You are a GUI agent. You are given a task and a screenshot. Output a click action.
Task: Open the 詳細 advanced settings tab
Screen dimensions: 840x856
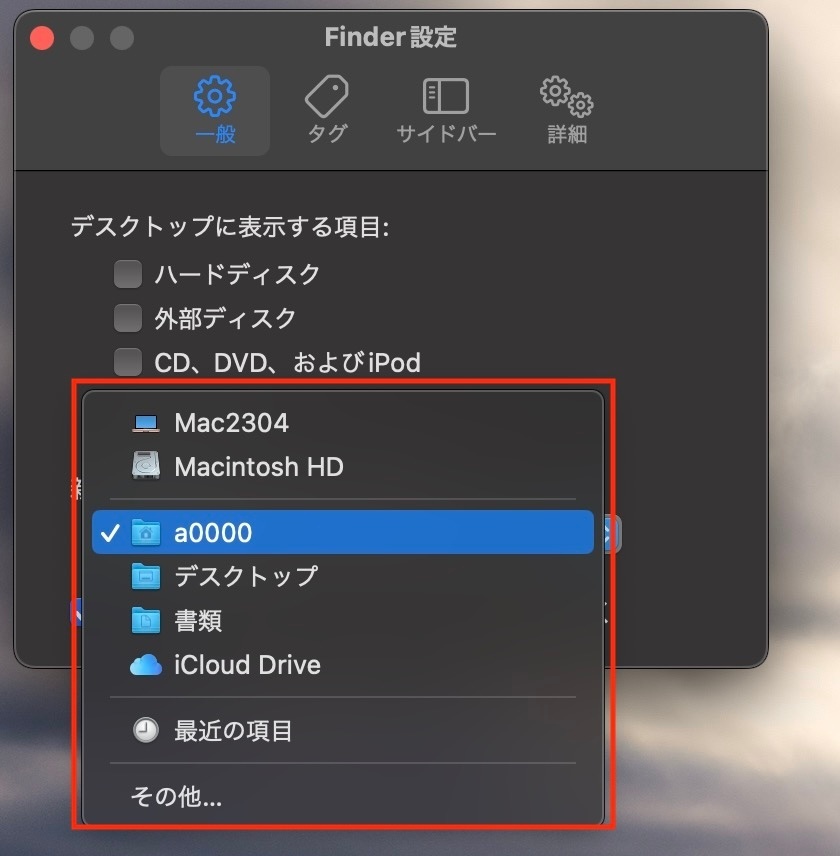click(567, 110)
